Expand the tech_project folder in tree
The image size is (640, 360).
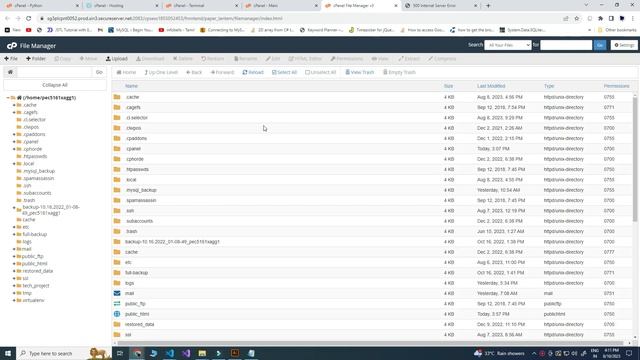[x=14, y=286]
